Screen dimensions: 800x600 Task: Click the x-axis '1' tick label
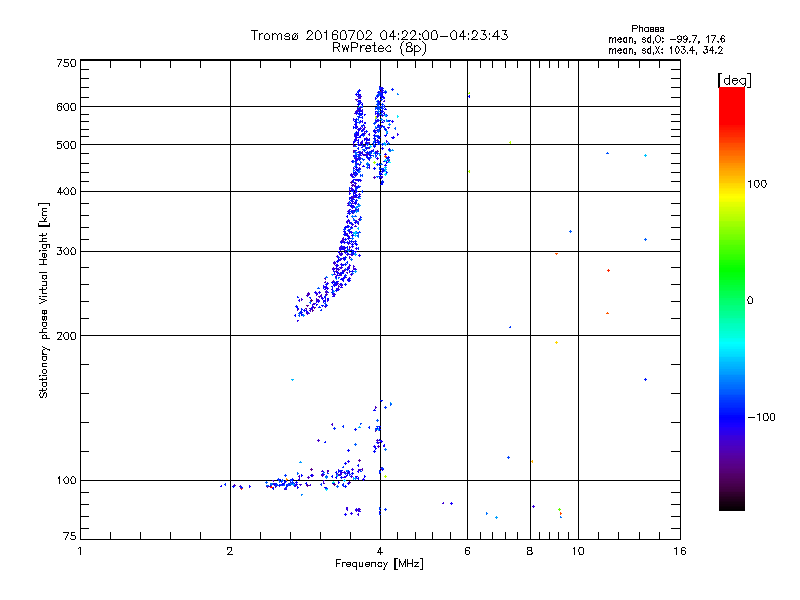click(x=80, y=551)
